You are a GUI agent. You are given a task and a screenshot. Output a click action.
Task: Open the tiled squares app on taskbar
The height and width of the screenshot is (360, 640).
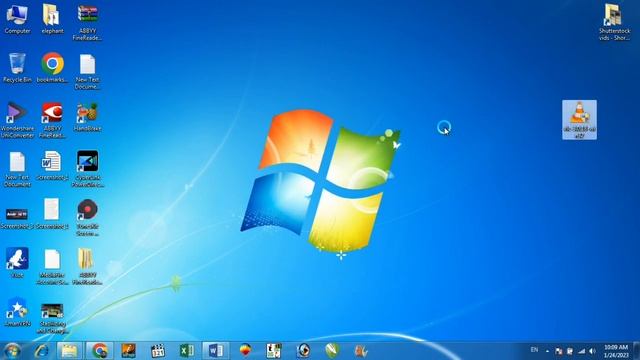click(274, 351)
